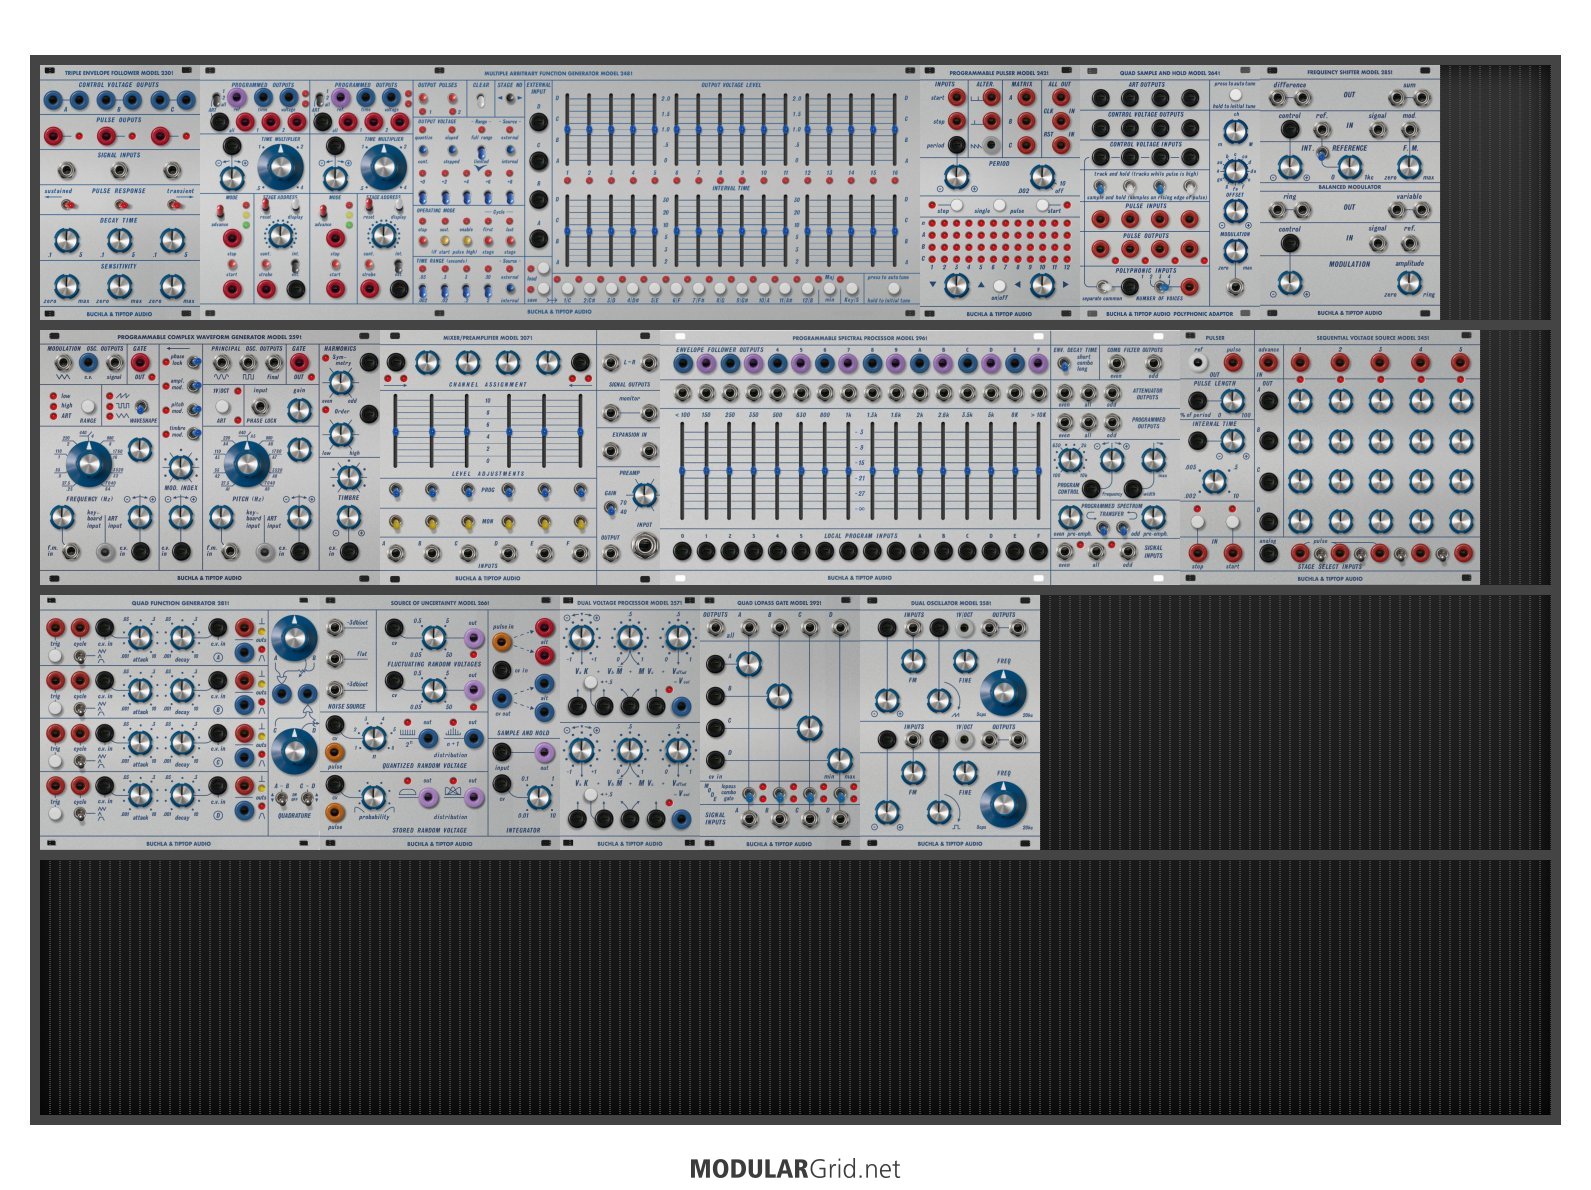The height and width of the screenshot is (1190, 1591).
Task: Click the third sensitivity knob on Triple Envelope Follower
Action: coord(172,286)
